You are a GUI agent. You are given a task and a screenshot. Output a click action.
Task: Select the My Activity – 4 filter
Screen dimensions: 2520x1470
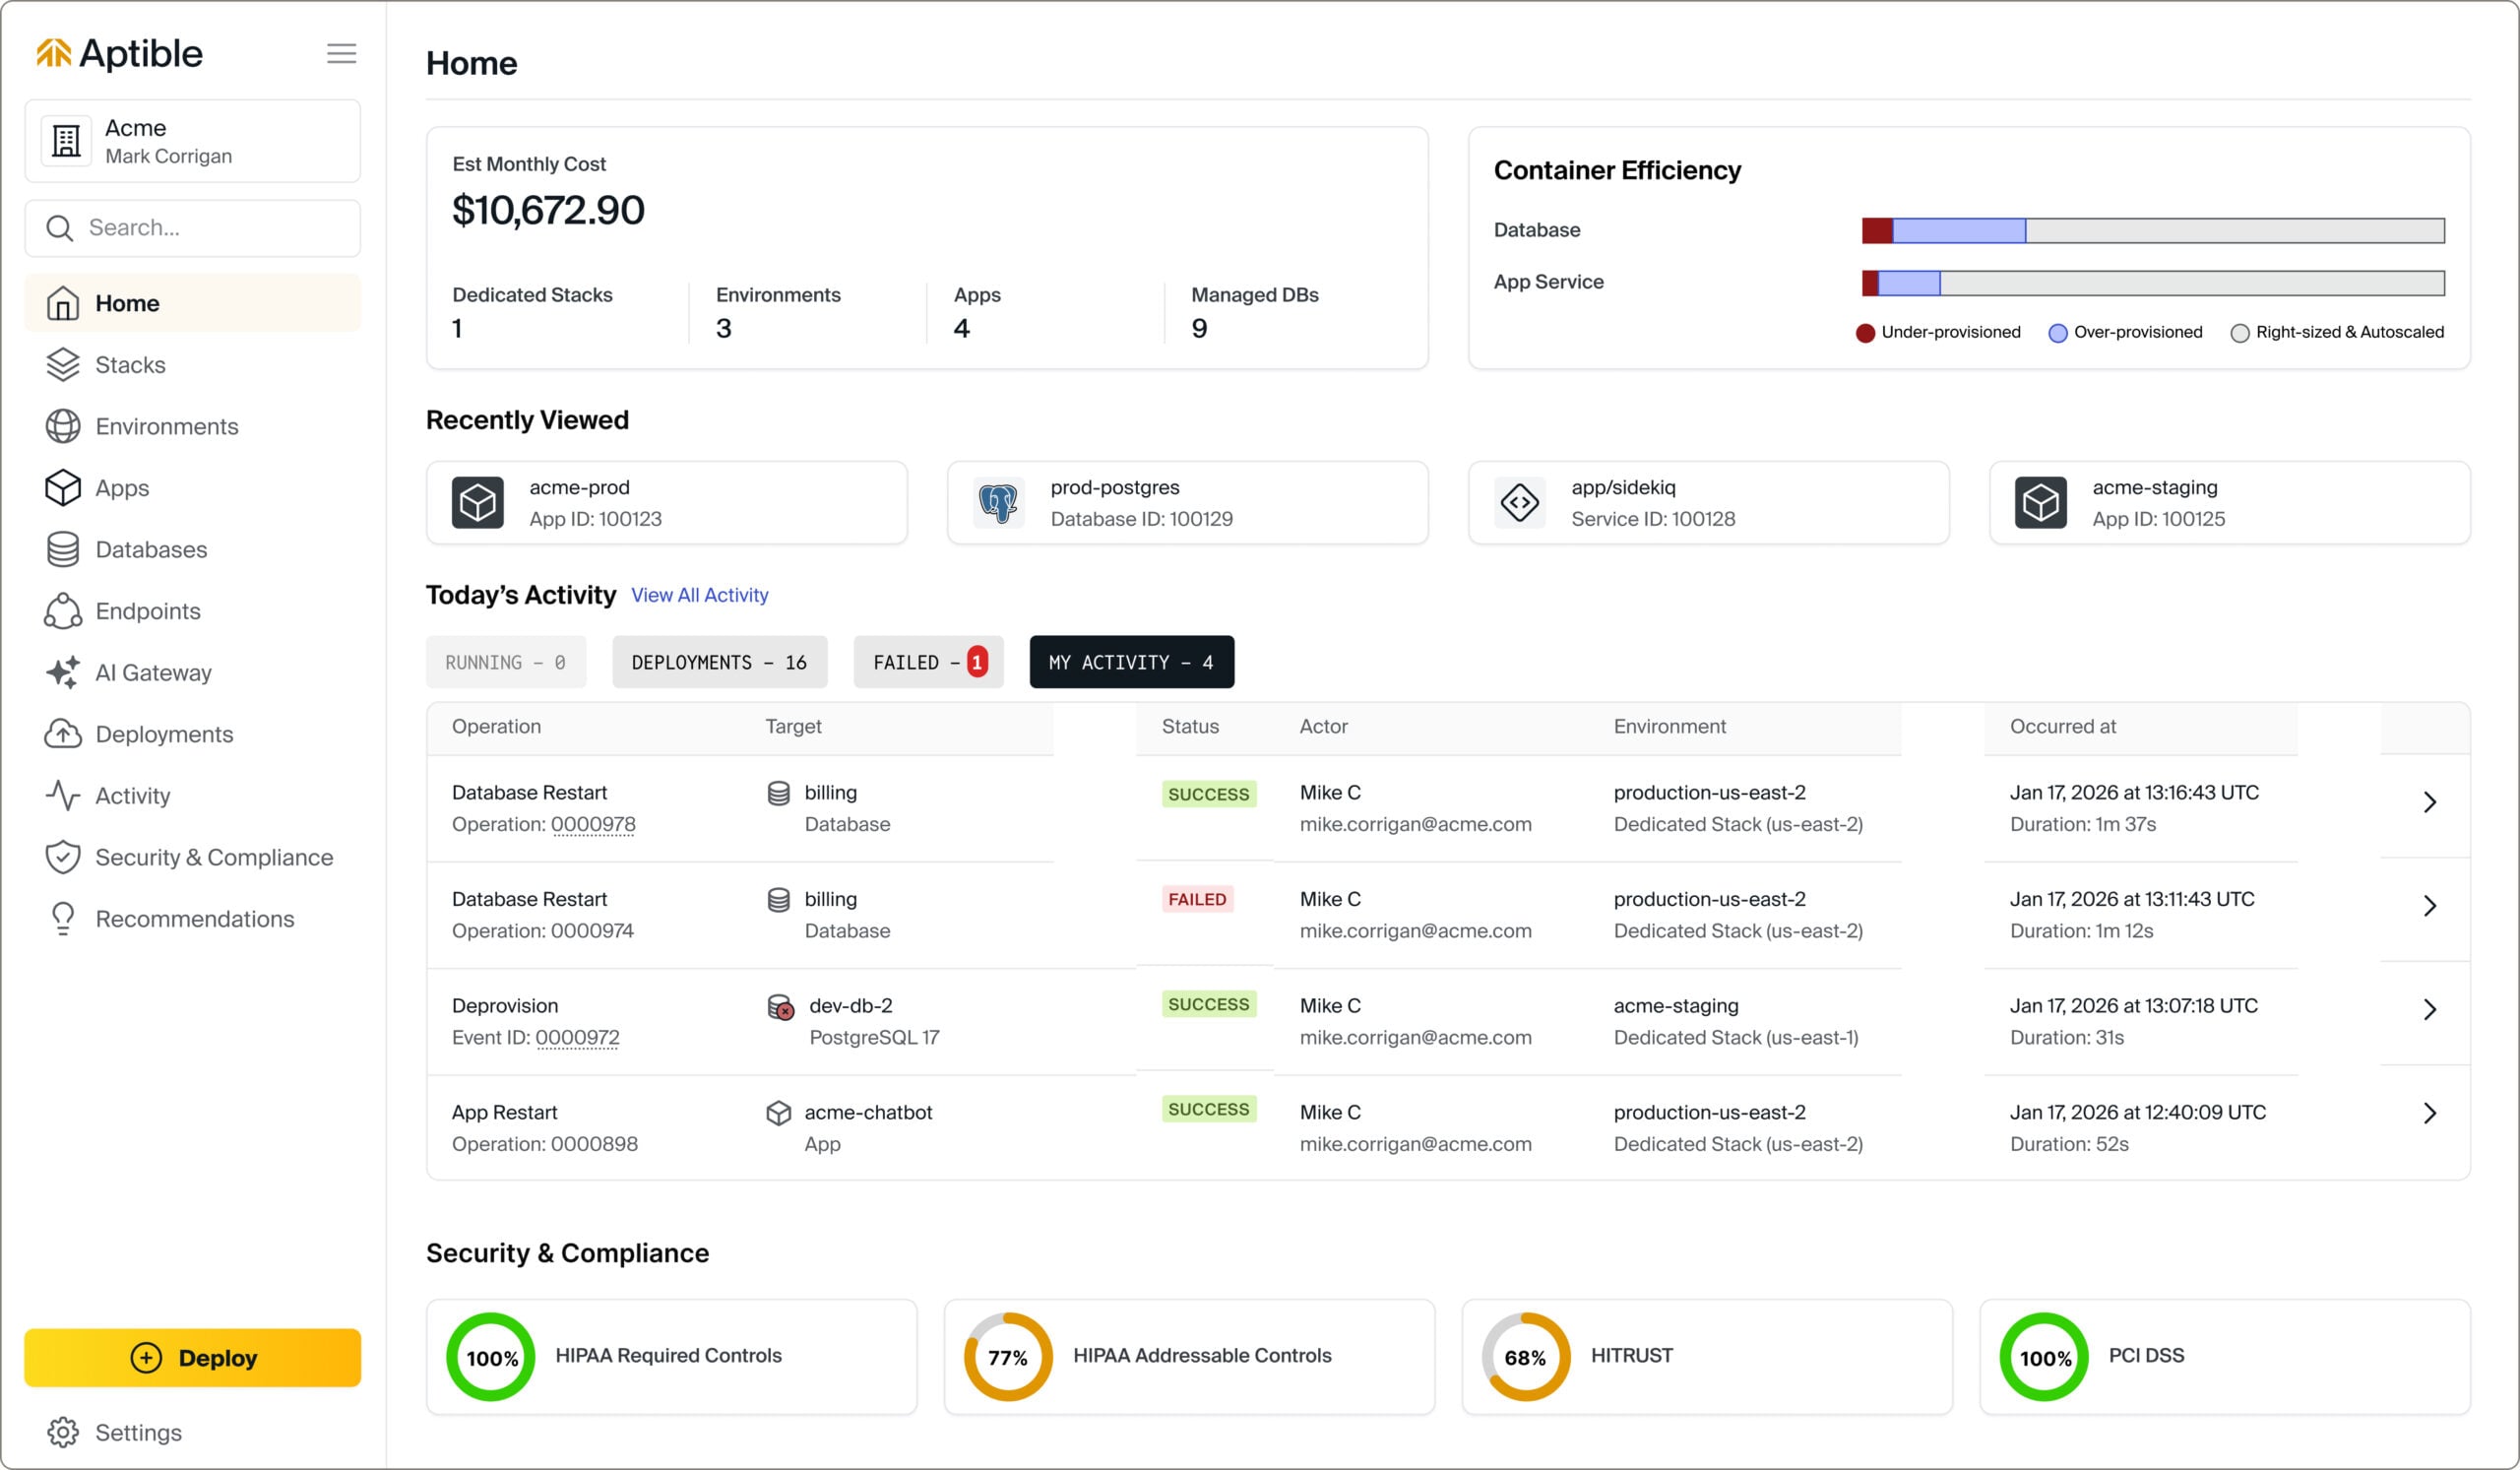[1131, 662]
